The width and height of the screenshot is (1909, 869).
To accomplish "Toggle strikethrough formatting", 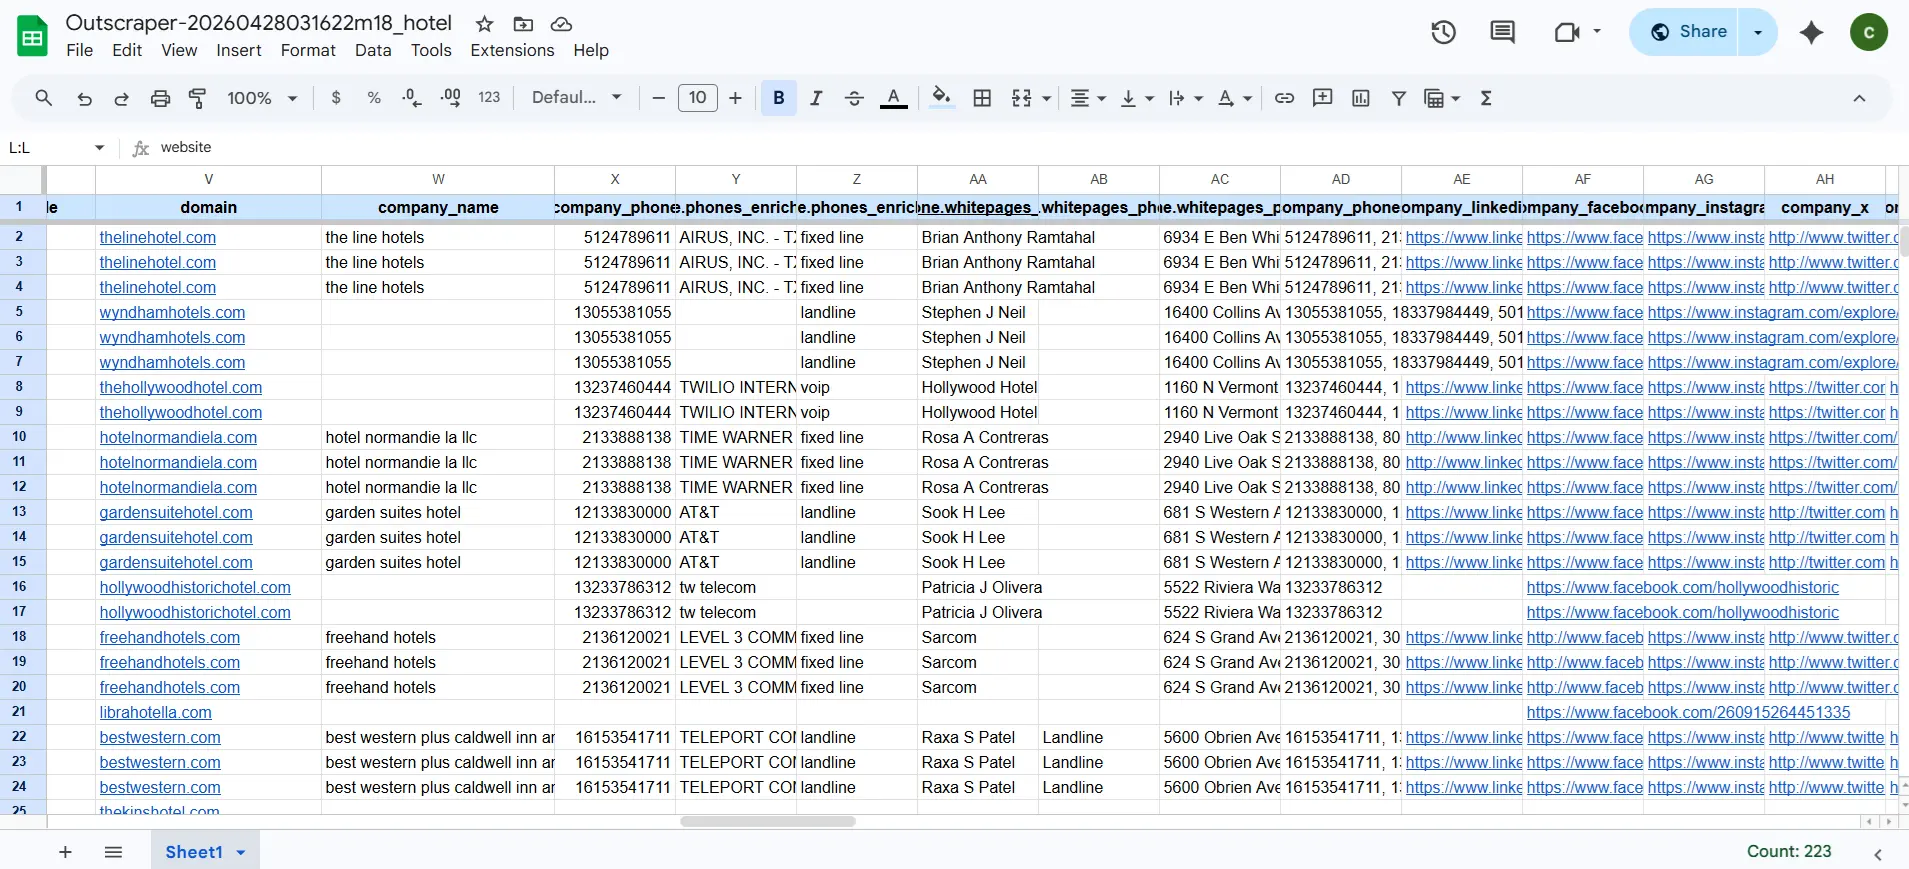I will [854, 98].
